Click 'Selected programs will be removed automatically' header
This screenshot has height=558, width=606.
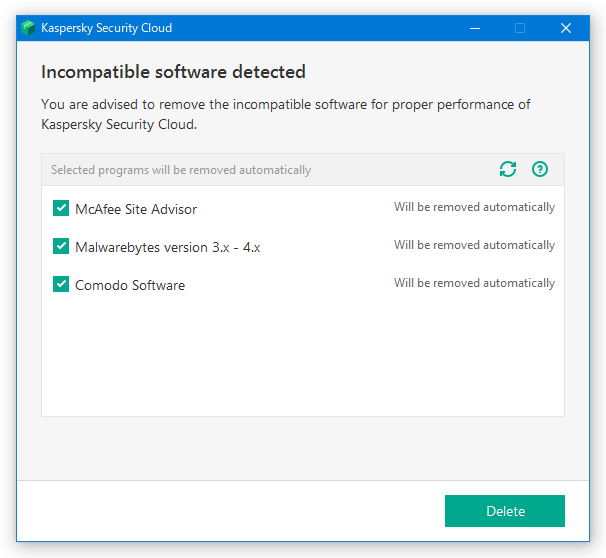(x=181, y=170)
